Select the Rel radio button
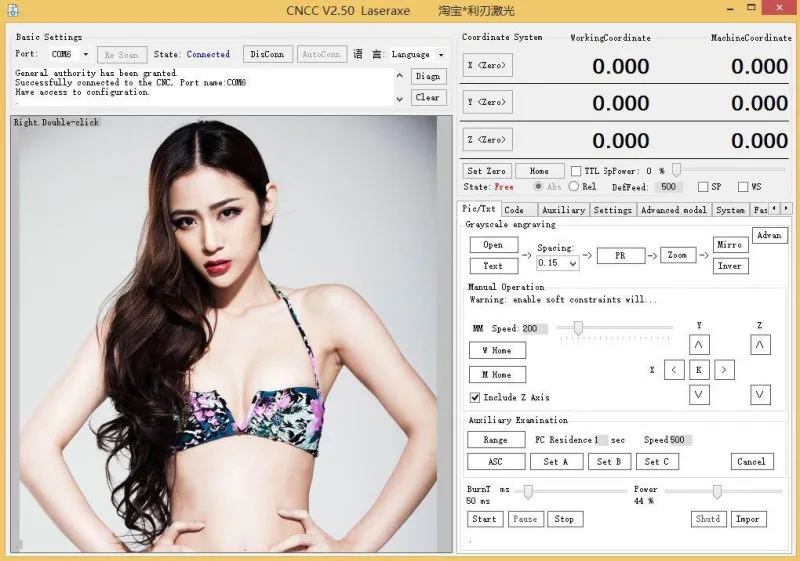Image resolution: width=800 pixels, height=561 pixels. tap(574, 187)
